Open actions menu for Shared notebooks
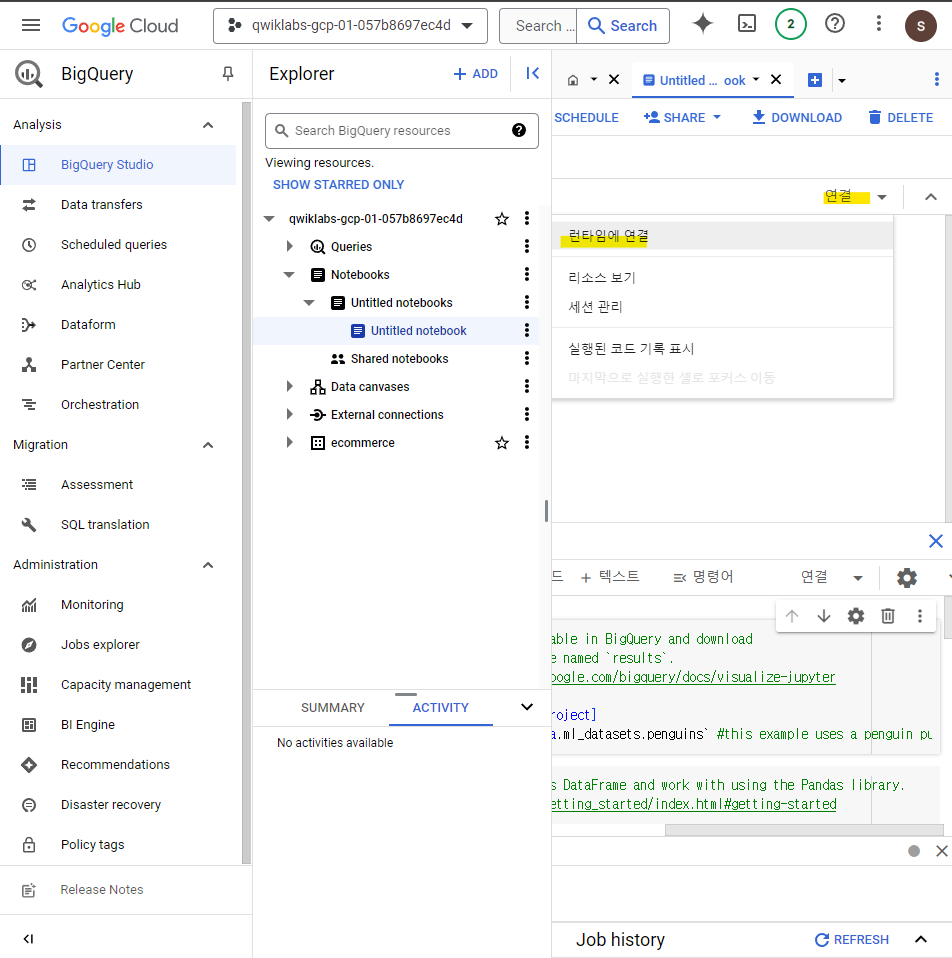 [527, 359]
